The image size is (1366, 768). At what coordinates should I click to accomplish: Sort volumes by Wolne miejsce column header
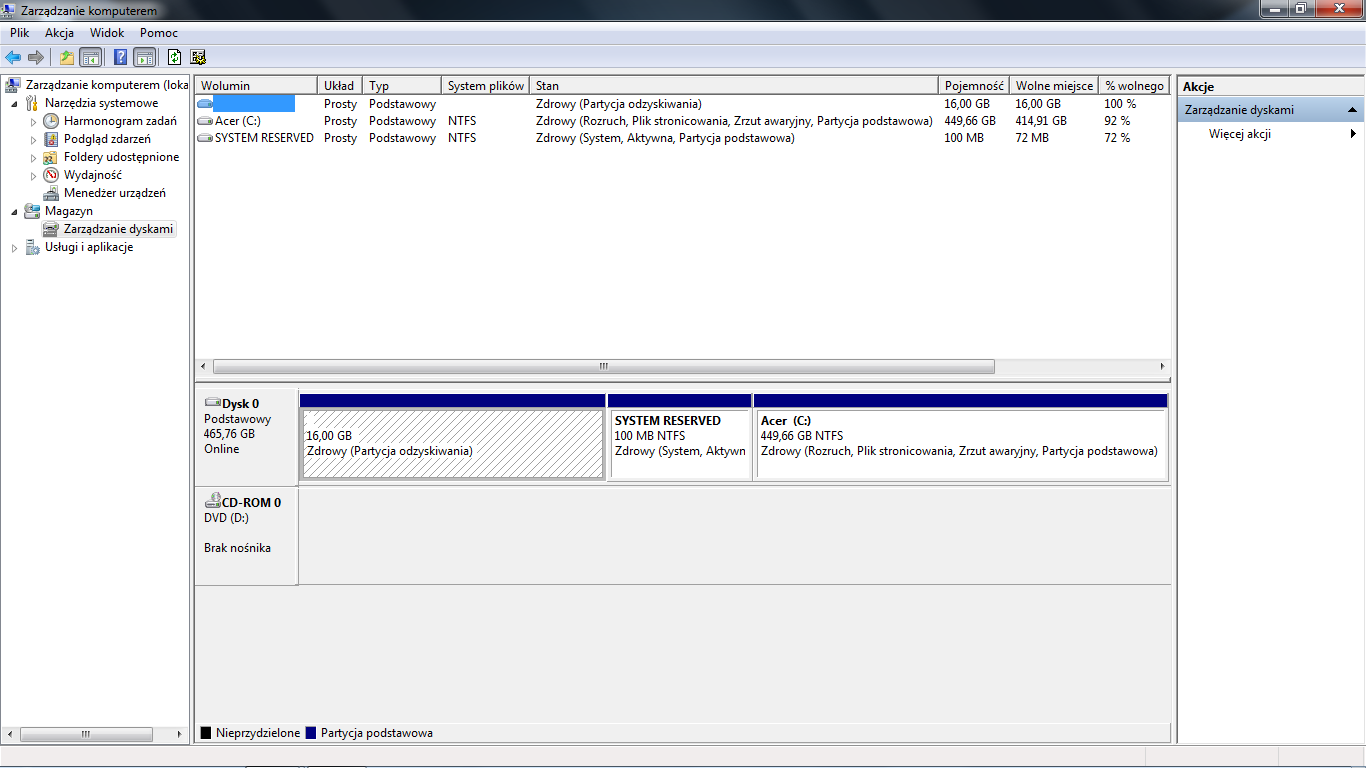pos(1054,86)
